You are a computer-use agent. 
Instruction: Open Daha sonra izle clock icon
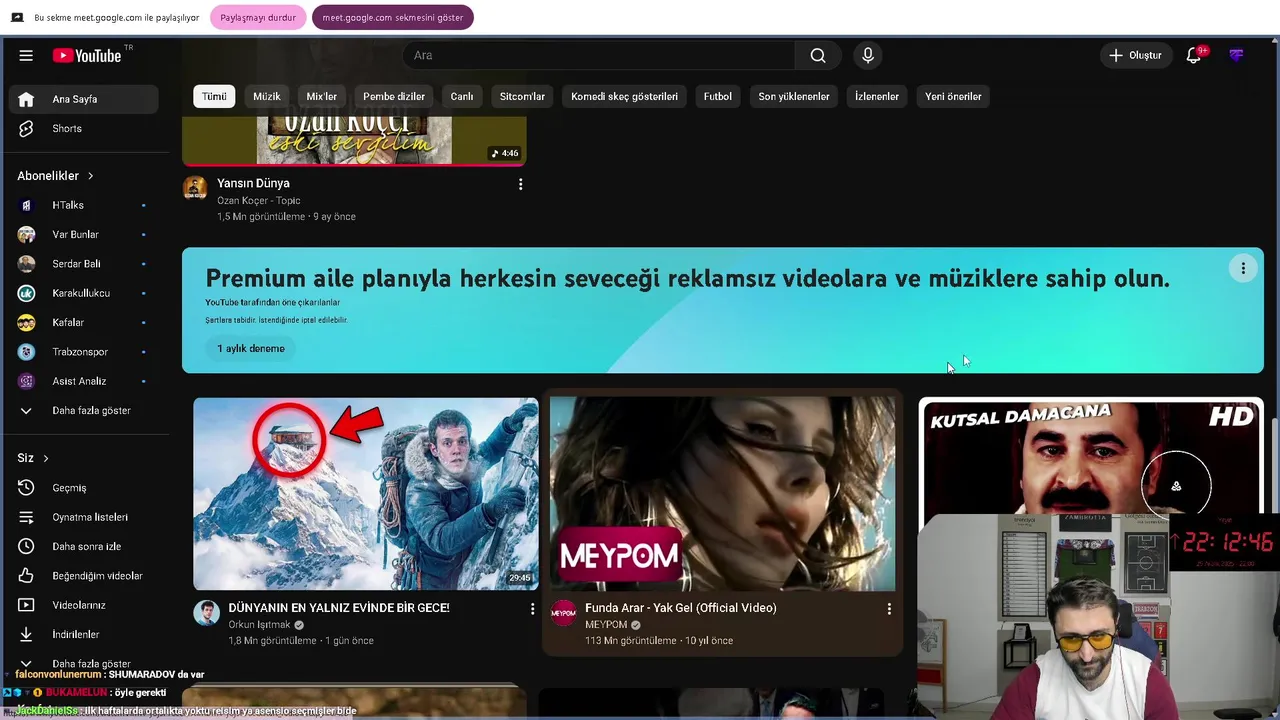pyautogui.click(x=27, y=546)
